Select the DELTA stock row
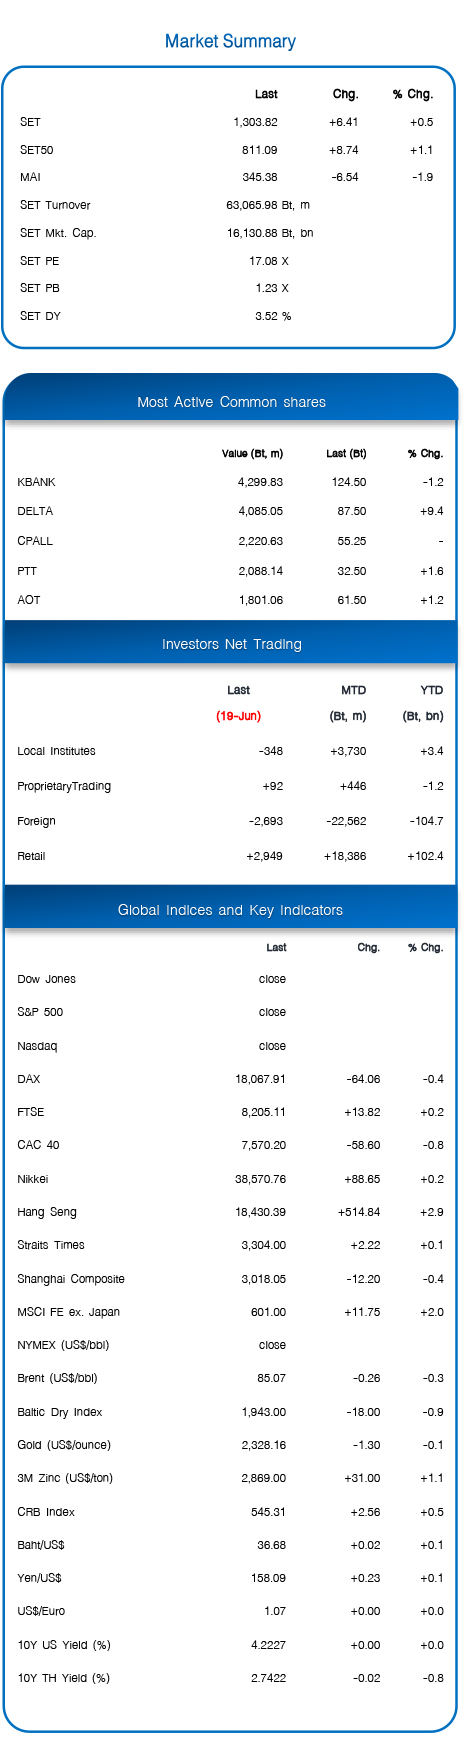Viewport: 472px width, 1743px height. coord(230,511)
